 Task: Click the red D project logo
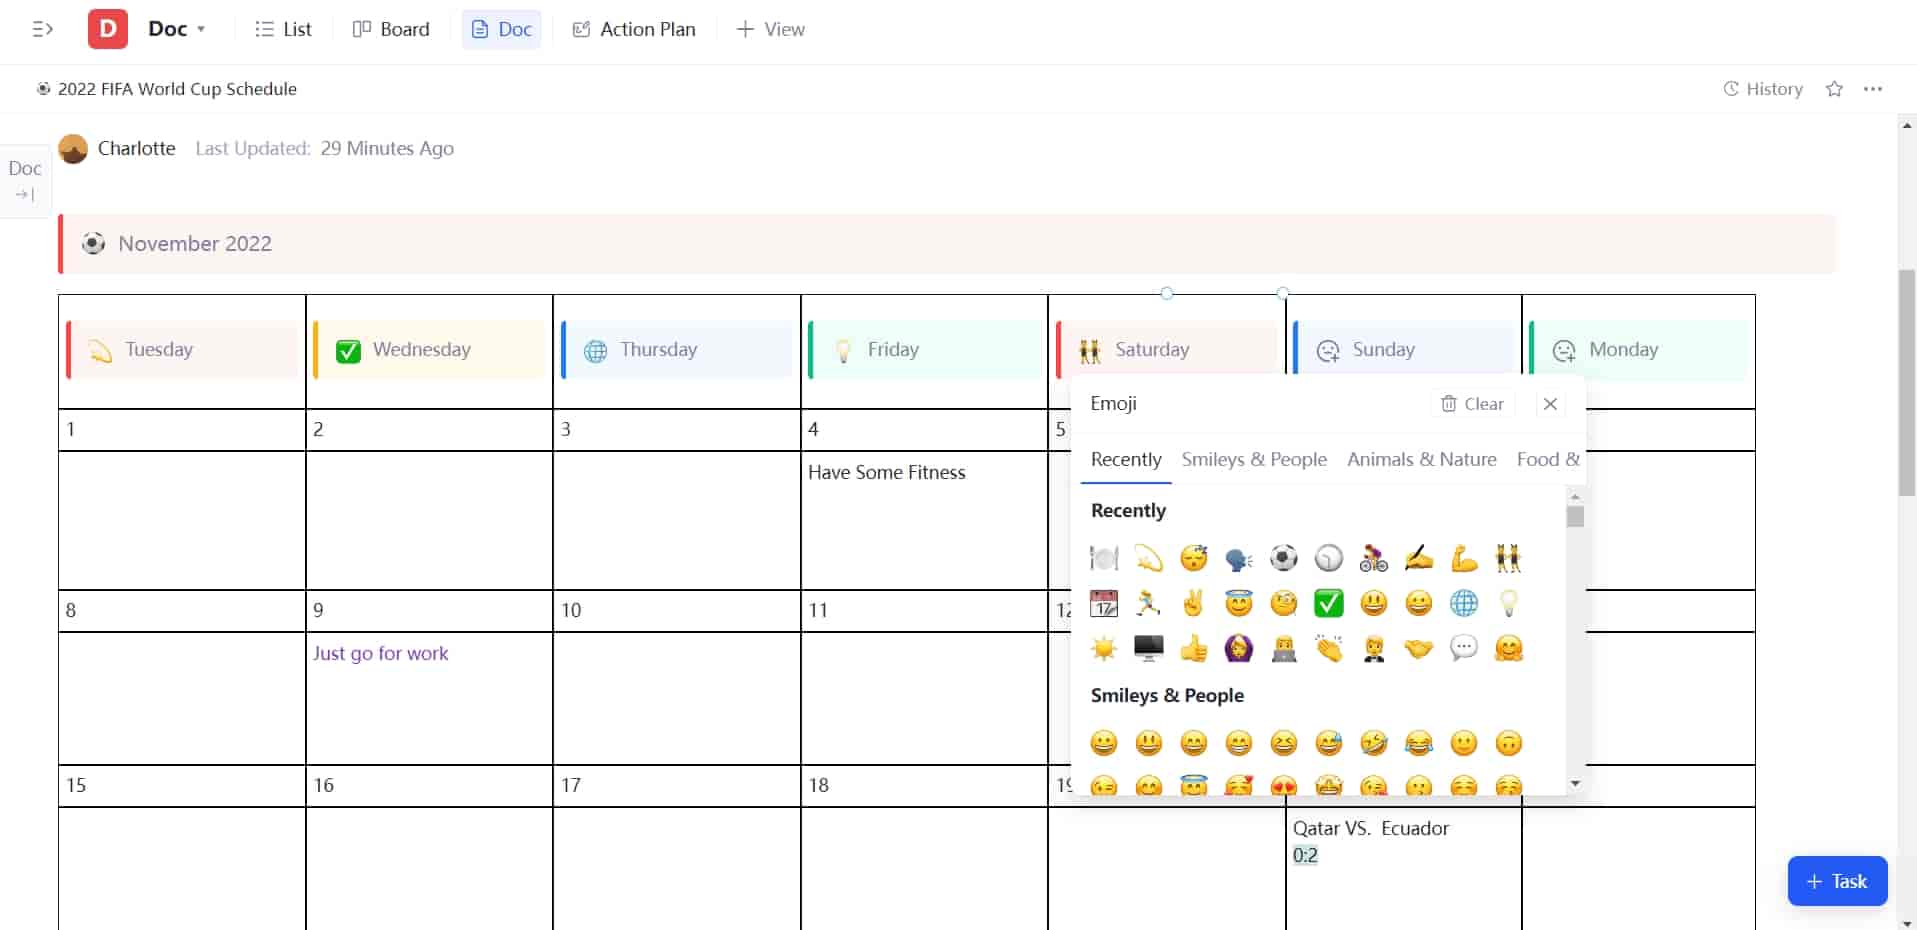coord(108,29)
